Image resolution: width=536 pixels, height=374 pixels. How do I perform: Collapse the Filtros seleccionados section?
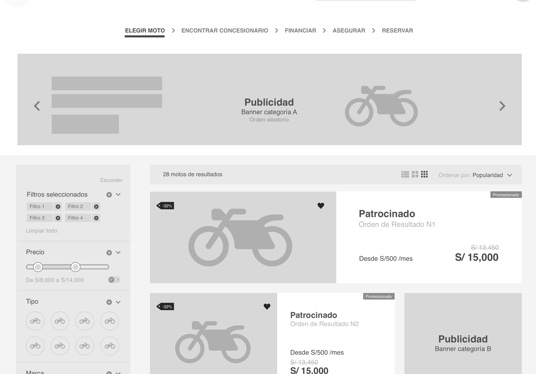[118, 194]
